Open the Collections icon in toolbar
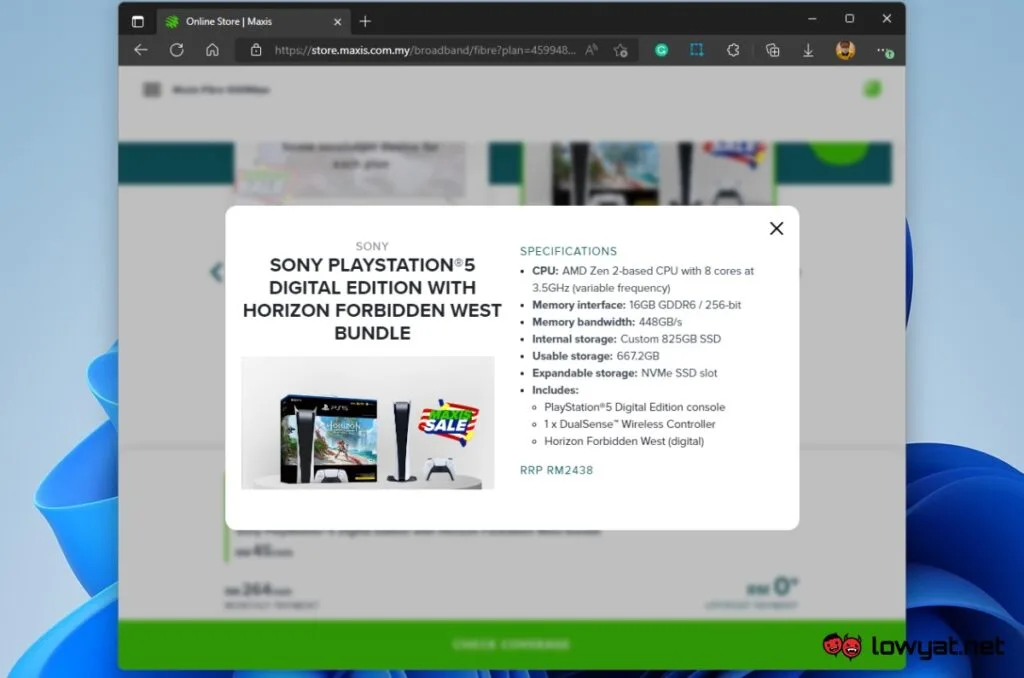This screenshot has height=678, width=1024. pos(773,50)
